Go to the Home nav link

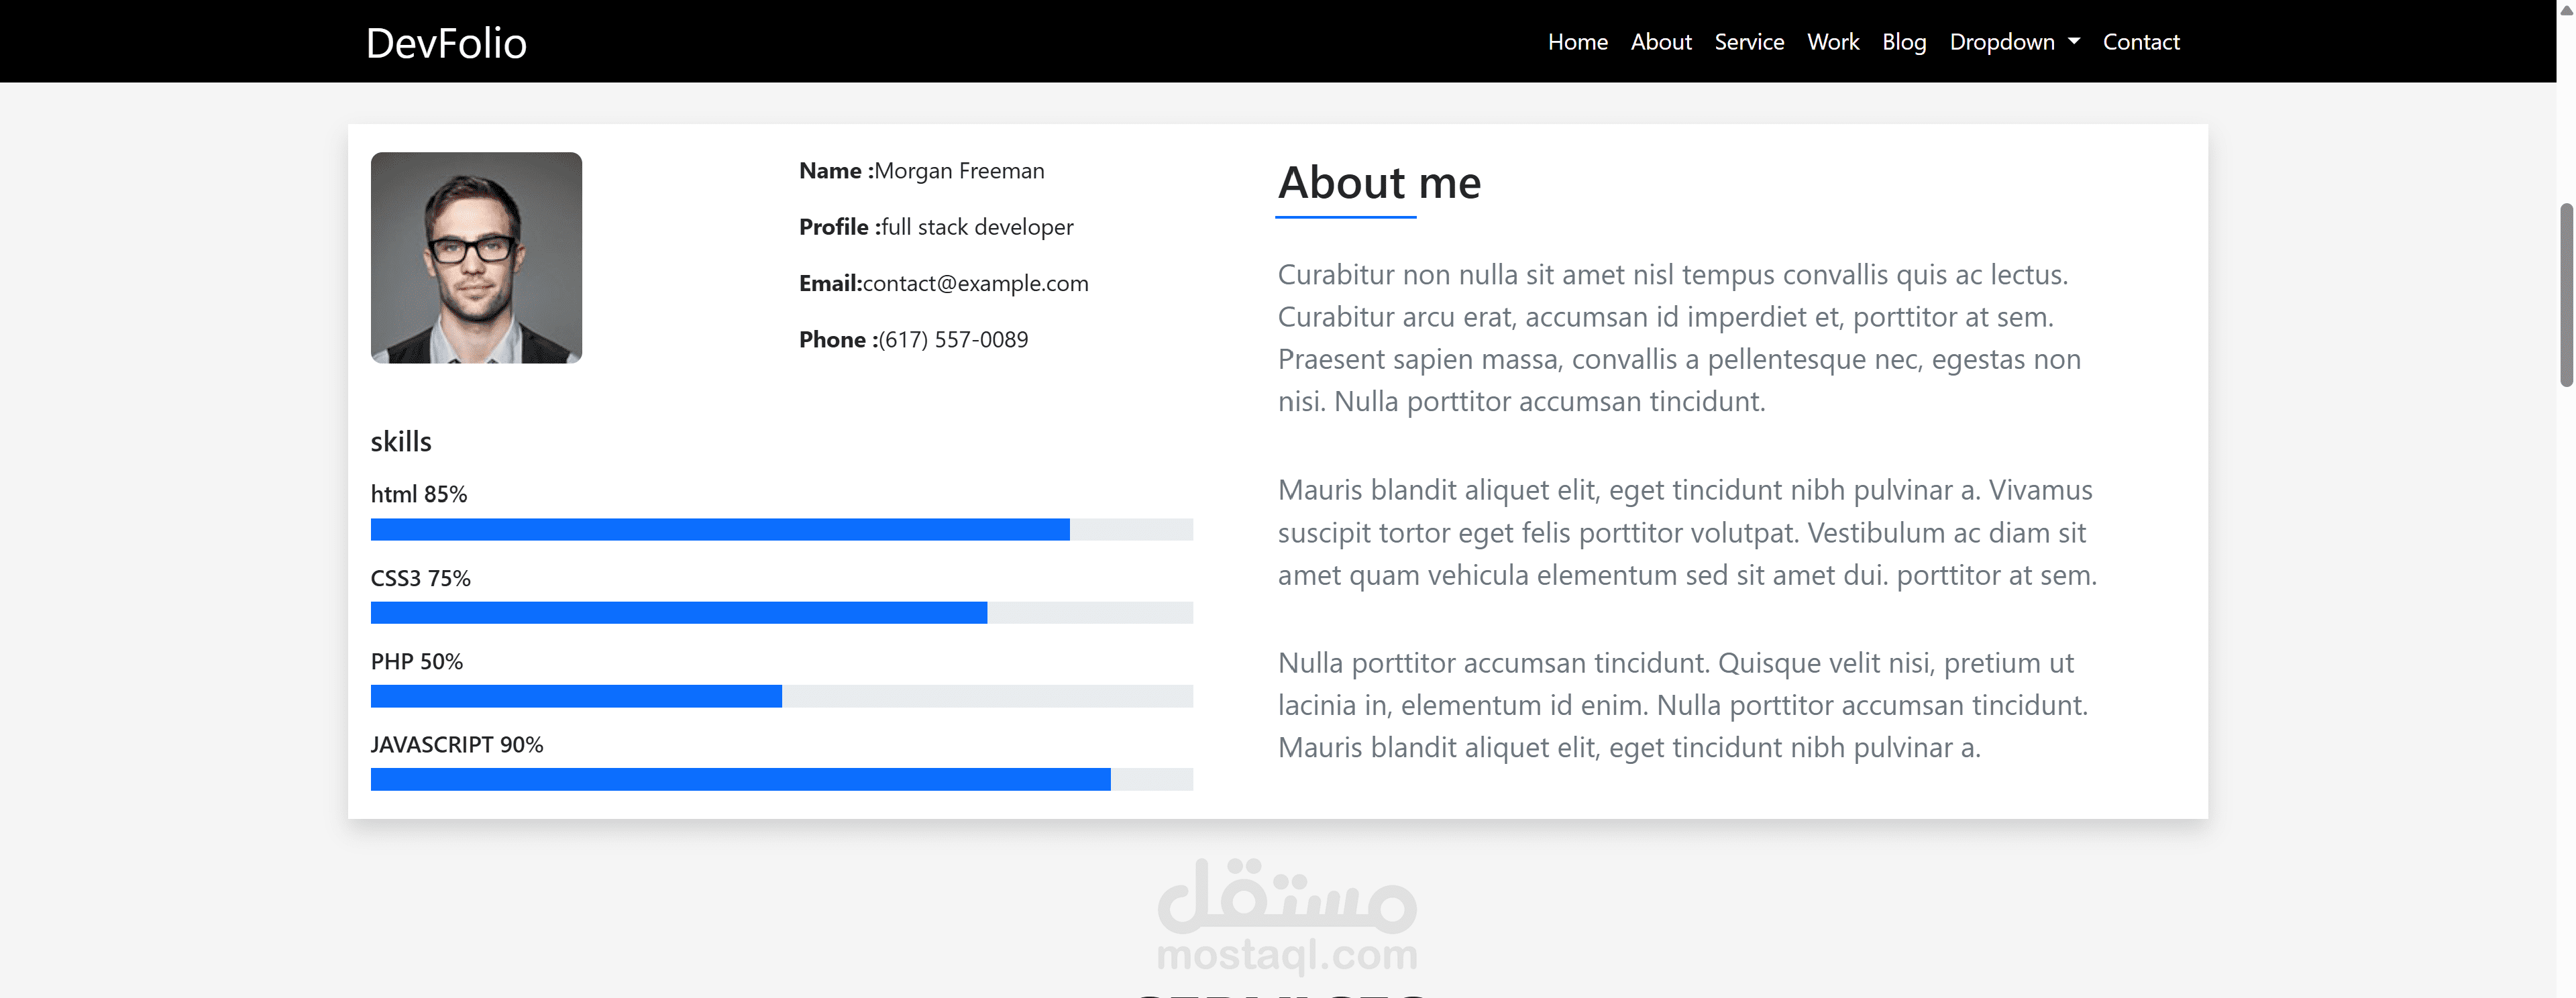pyautogui.click(x=1577, y=42)
